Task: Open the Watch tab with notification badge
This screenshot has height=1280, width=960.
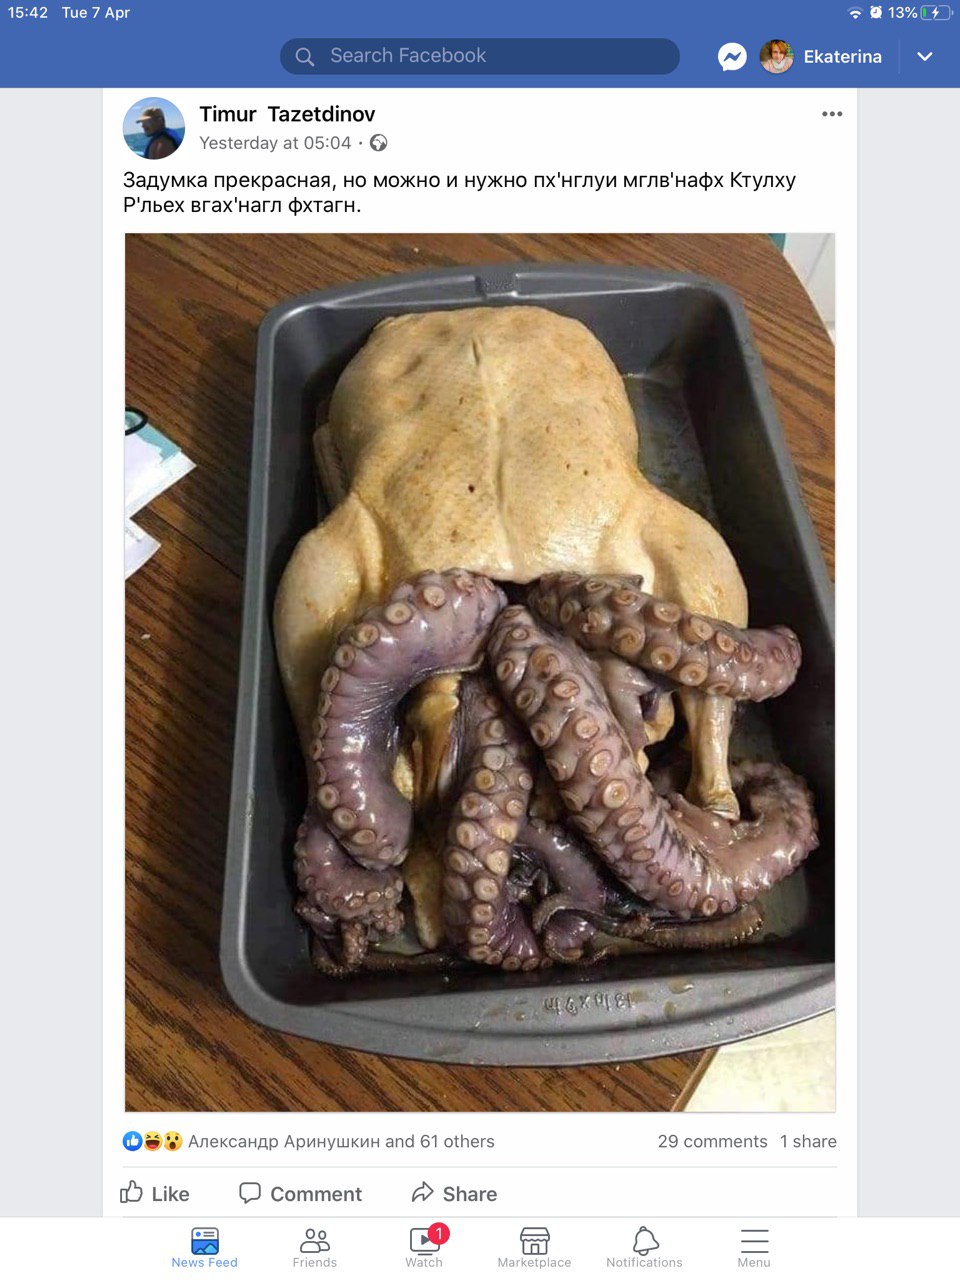Action: coord(426,1247)
